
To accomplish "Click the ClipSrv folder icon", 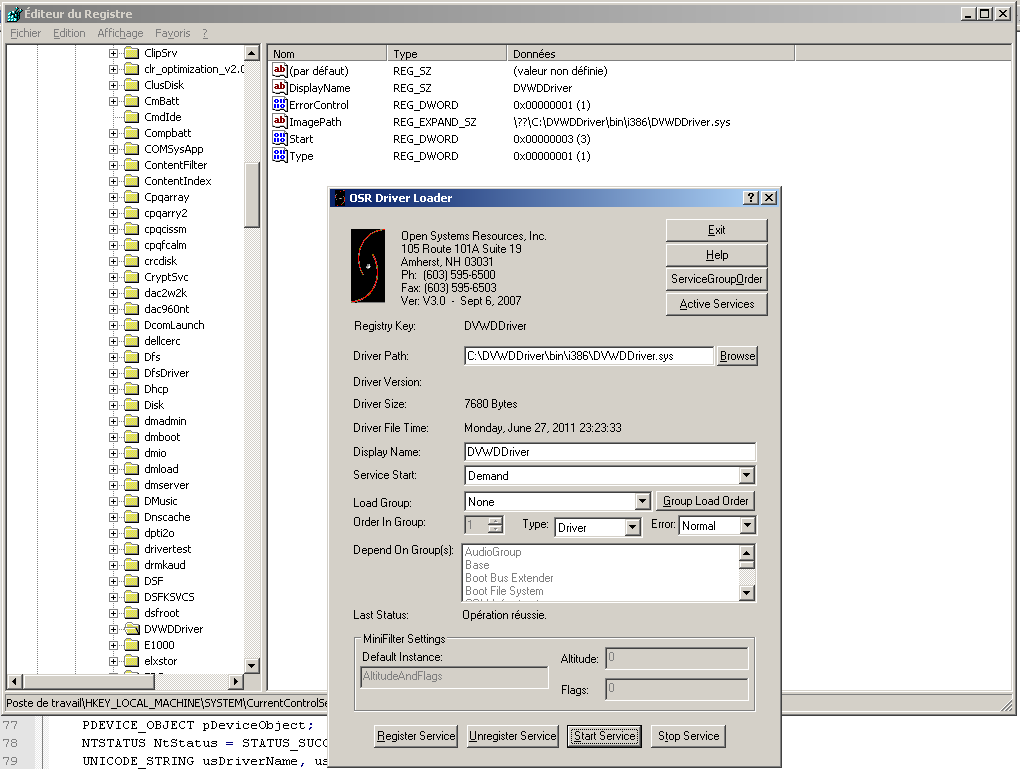I will tap(132, 53).
